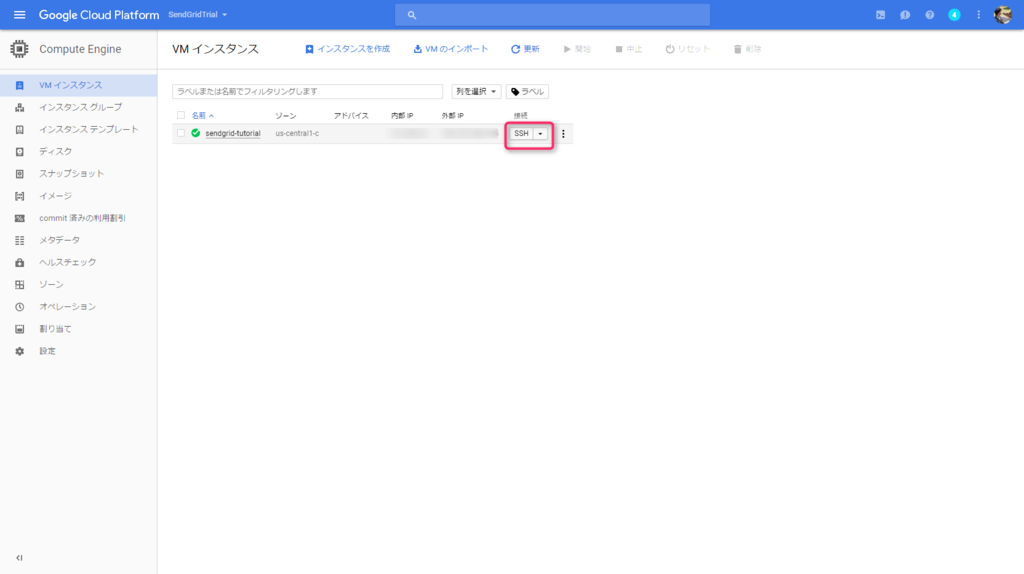Sort by 名前 column header
1024x574 pixels.
pos(202,116)
